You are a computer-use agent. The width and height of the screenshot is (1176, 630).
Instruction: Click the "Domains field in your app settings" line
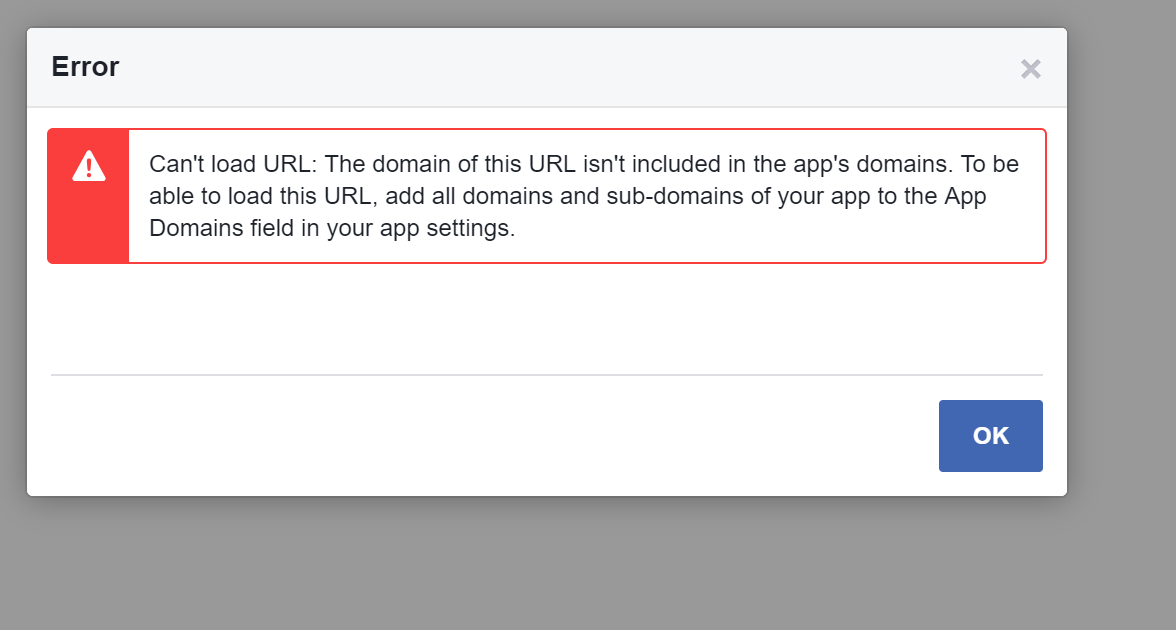[x=332, y=228]
